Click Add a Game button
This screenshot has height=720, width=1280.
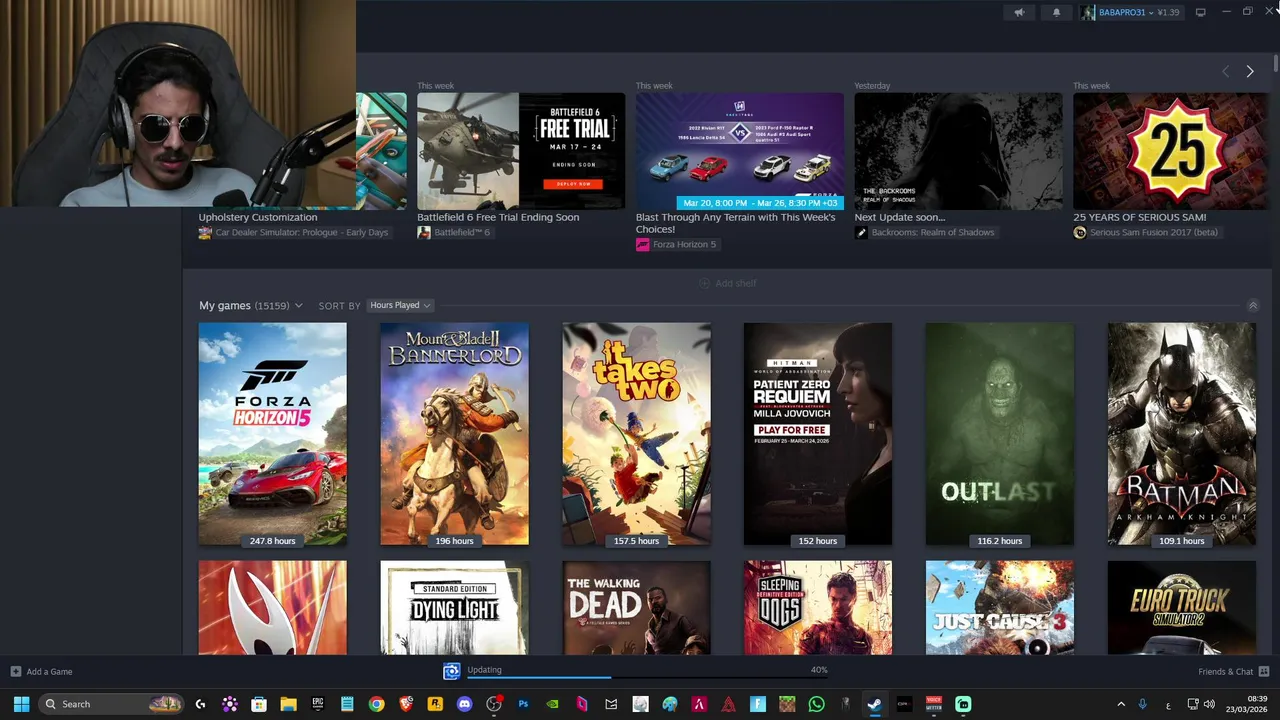[x=41, y=671]
